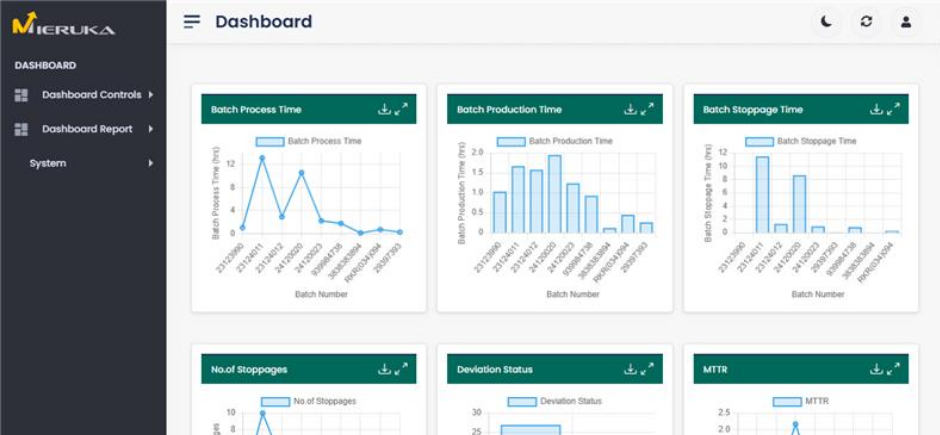Click the refresh icon in the header

(866, 22)
